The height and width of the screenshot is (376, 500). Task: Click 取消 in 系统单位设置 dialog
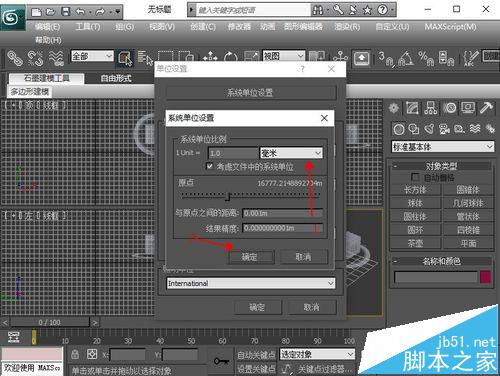pyautogui.click(x=303, y=257)
